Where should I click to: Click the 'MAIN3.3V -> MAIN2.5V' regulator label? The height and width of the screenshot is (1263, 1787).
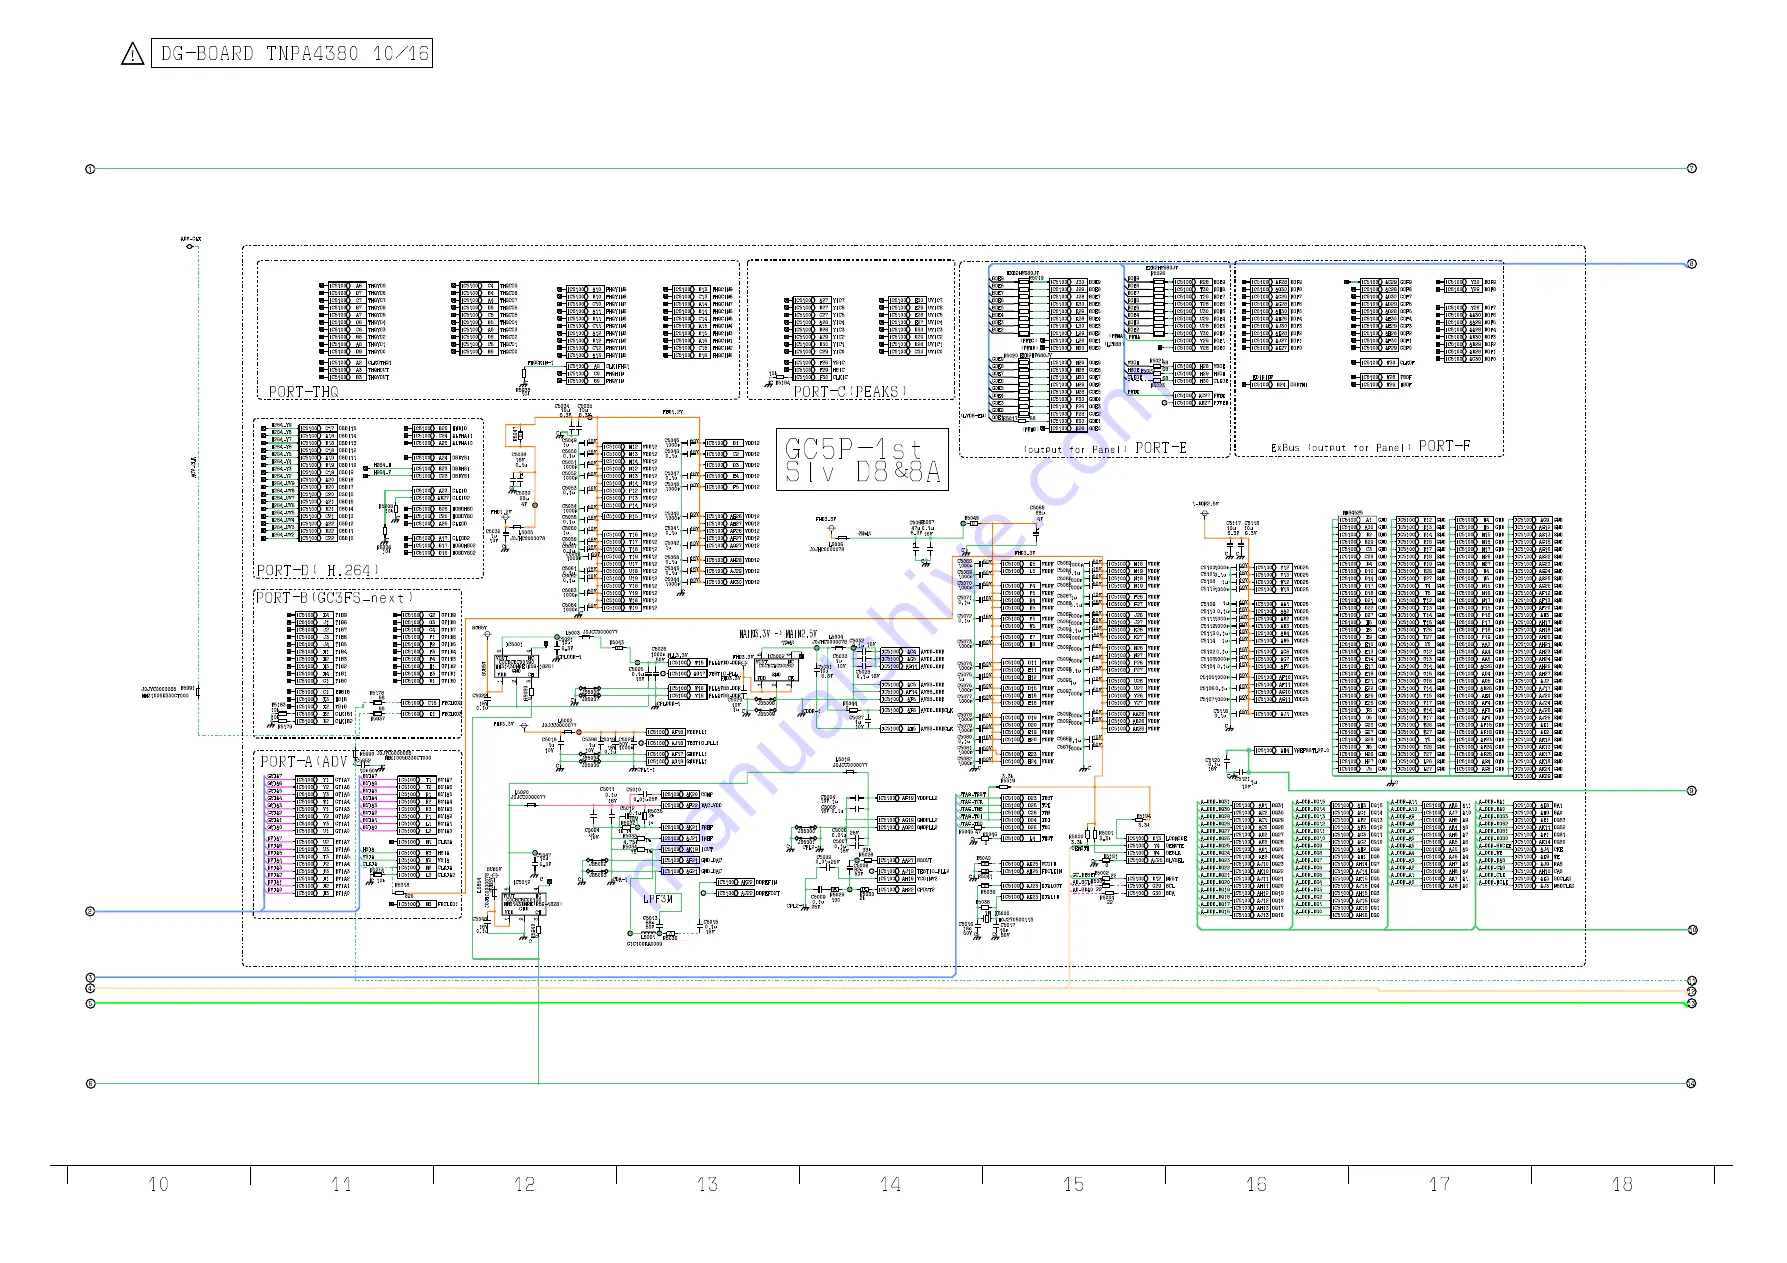point(778,634)
